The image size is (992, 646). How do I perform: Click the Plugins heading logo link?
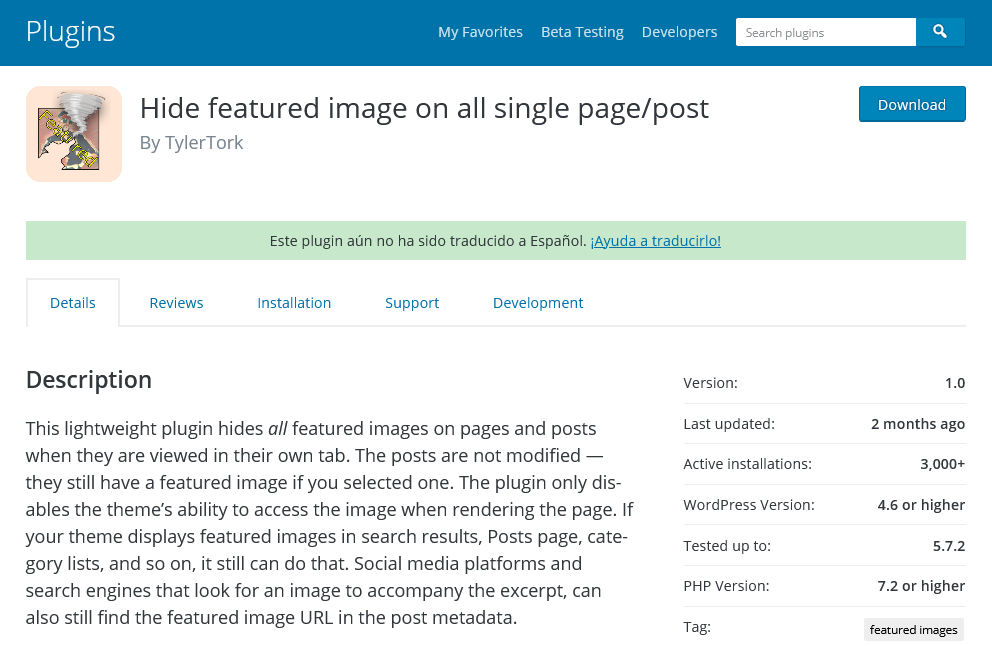click(70, 32)
